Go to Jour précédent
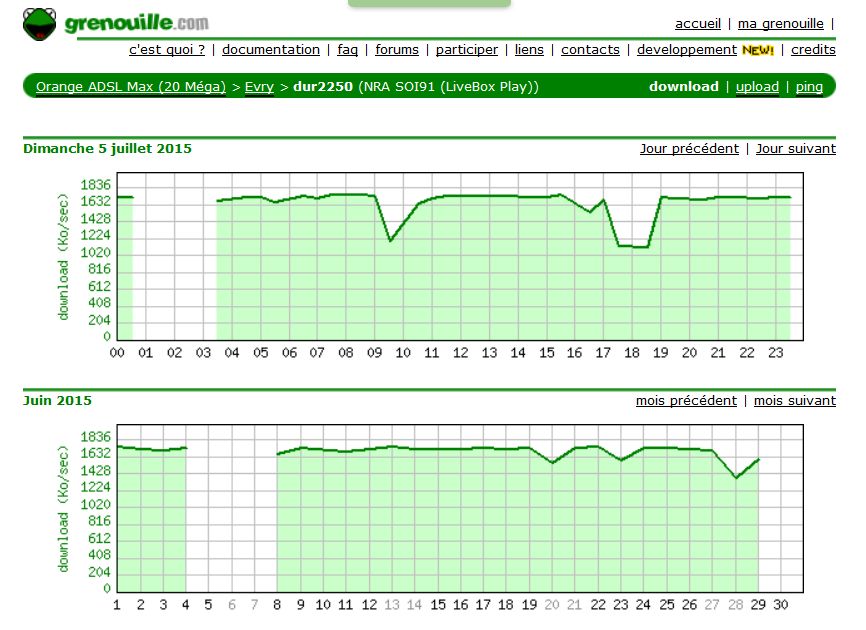This screenshot has width=866, height=630. coord(689,149)
